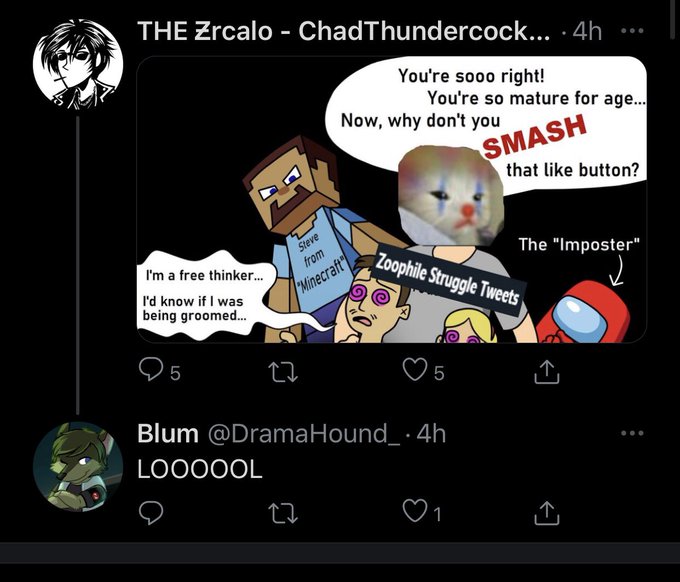
Task: Open the LOOOOOL tweet text
Action: pos(200,469)
